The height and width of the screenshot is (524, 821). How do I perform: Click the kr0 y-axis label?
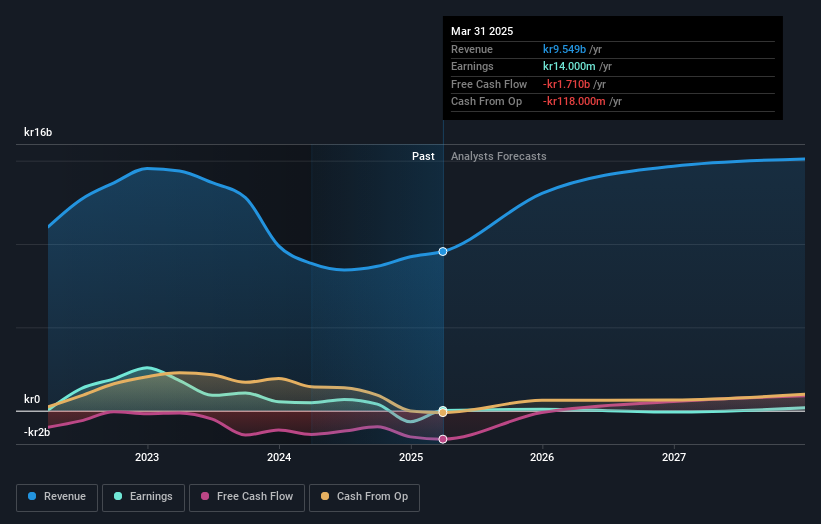(x=32, y=399)
